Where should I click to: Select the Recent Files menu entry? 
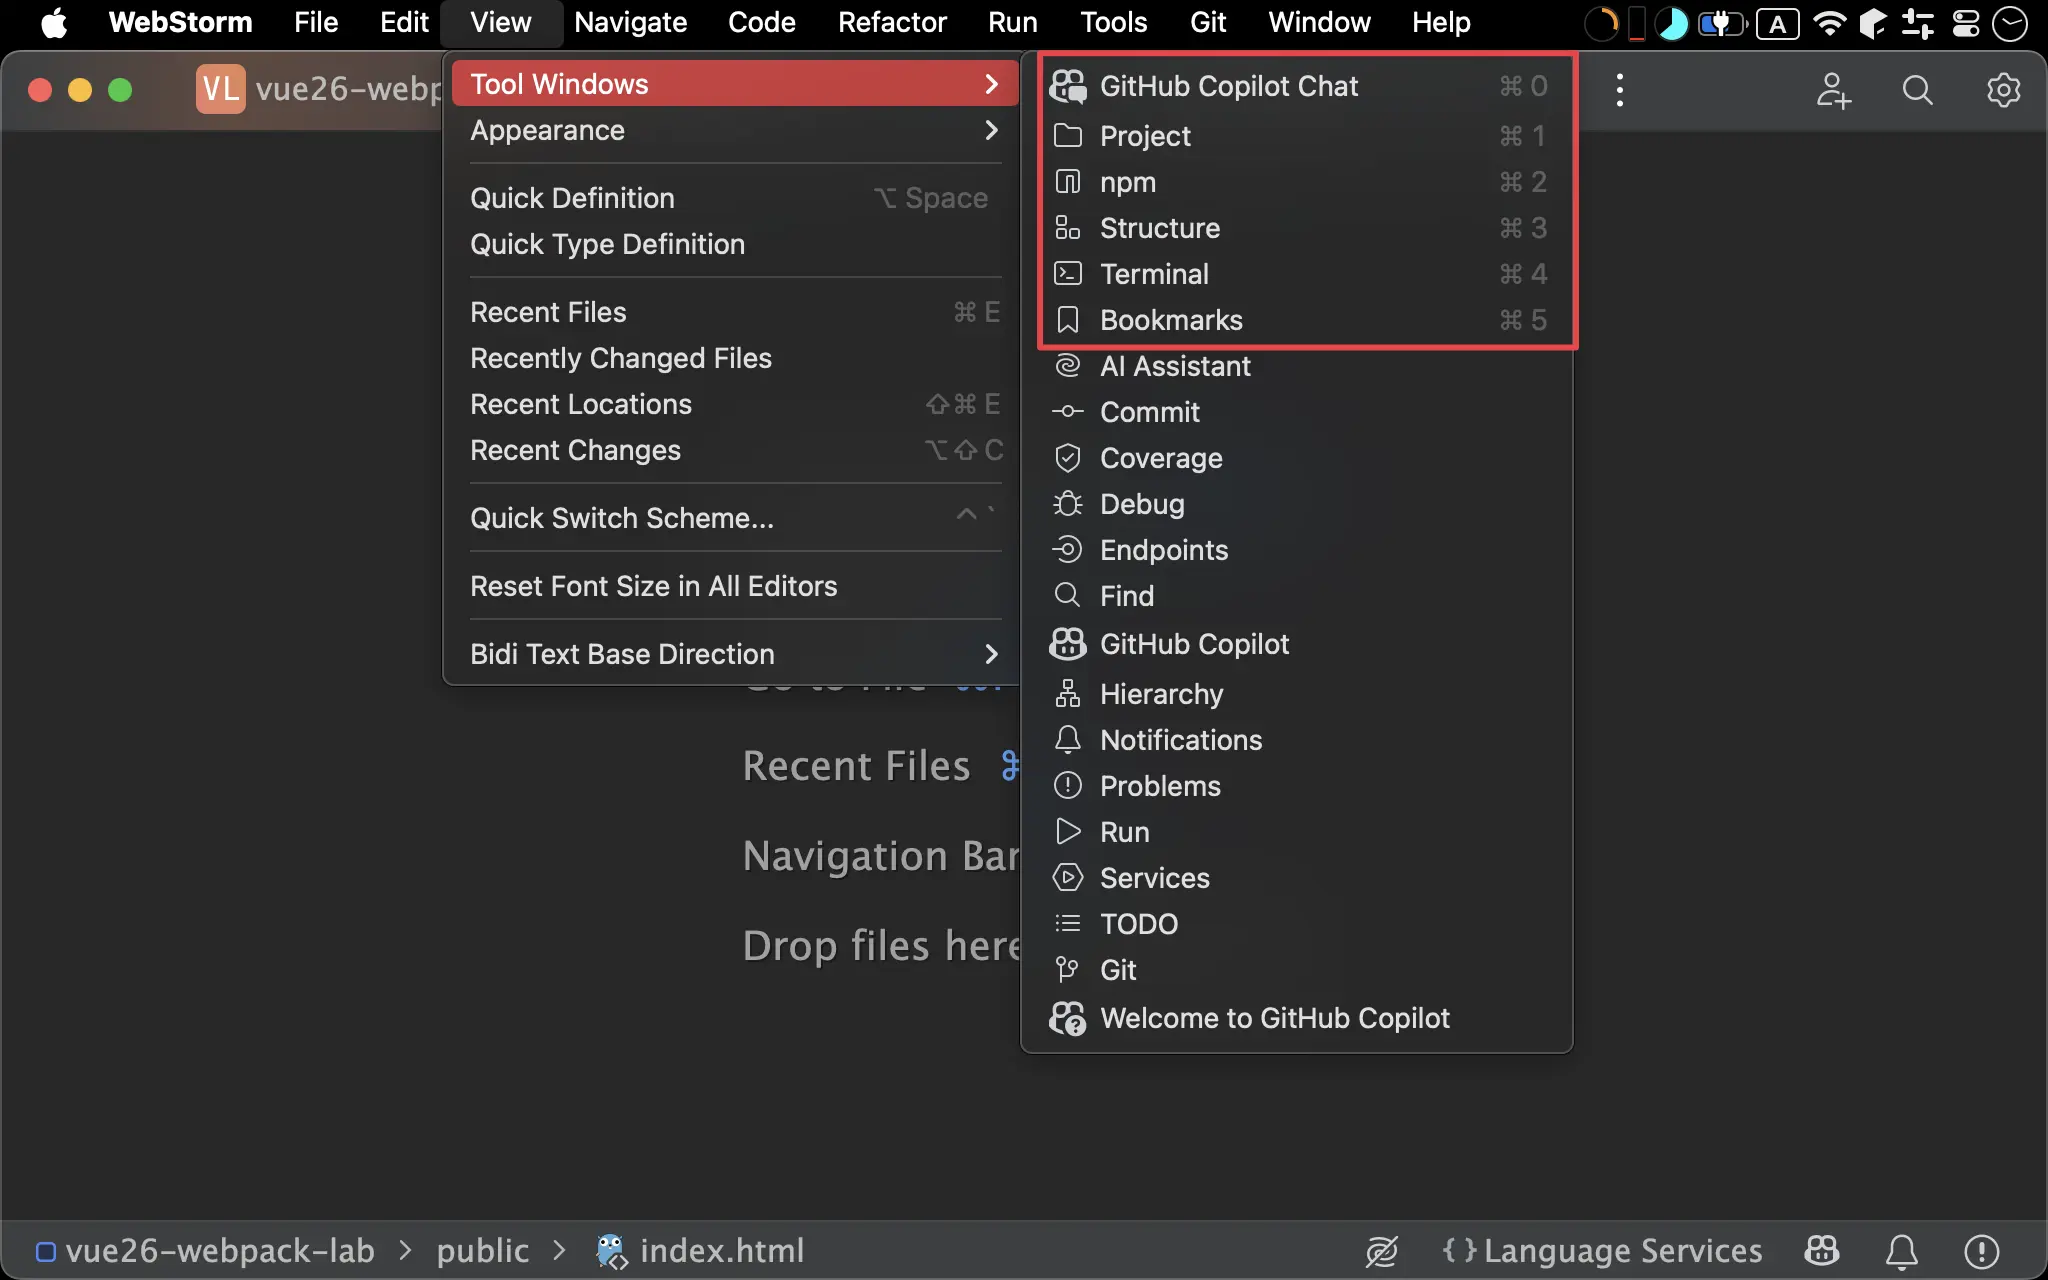click(735, 312)
